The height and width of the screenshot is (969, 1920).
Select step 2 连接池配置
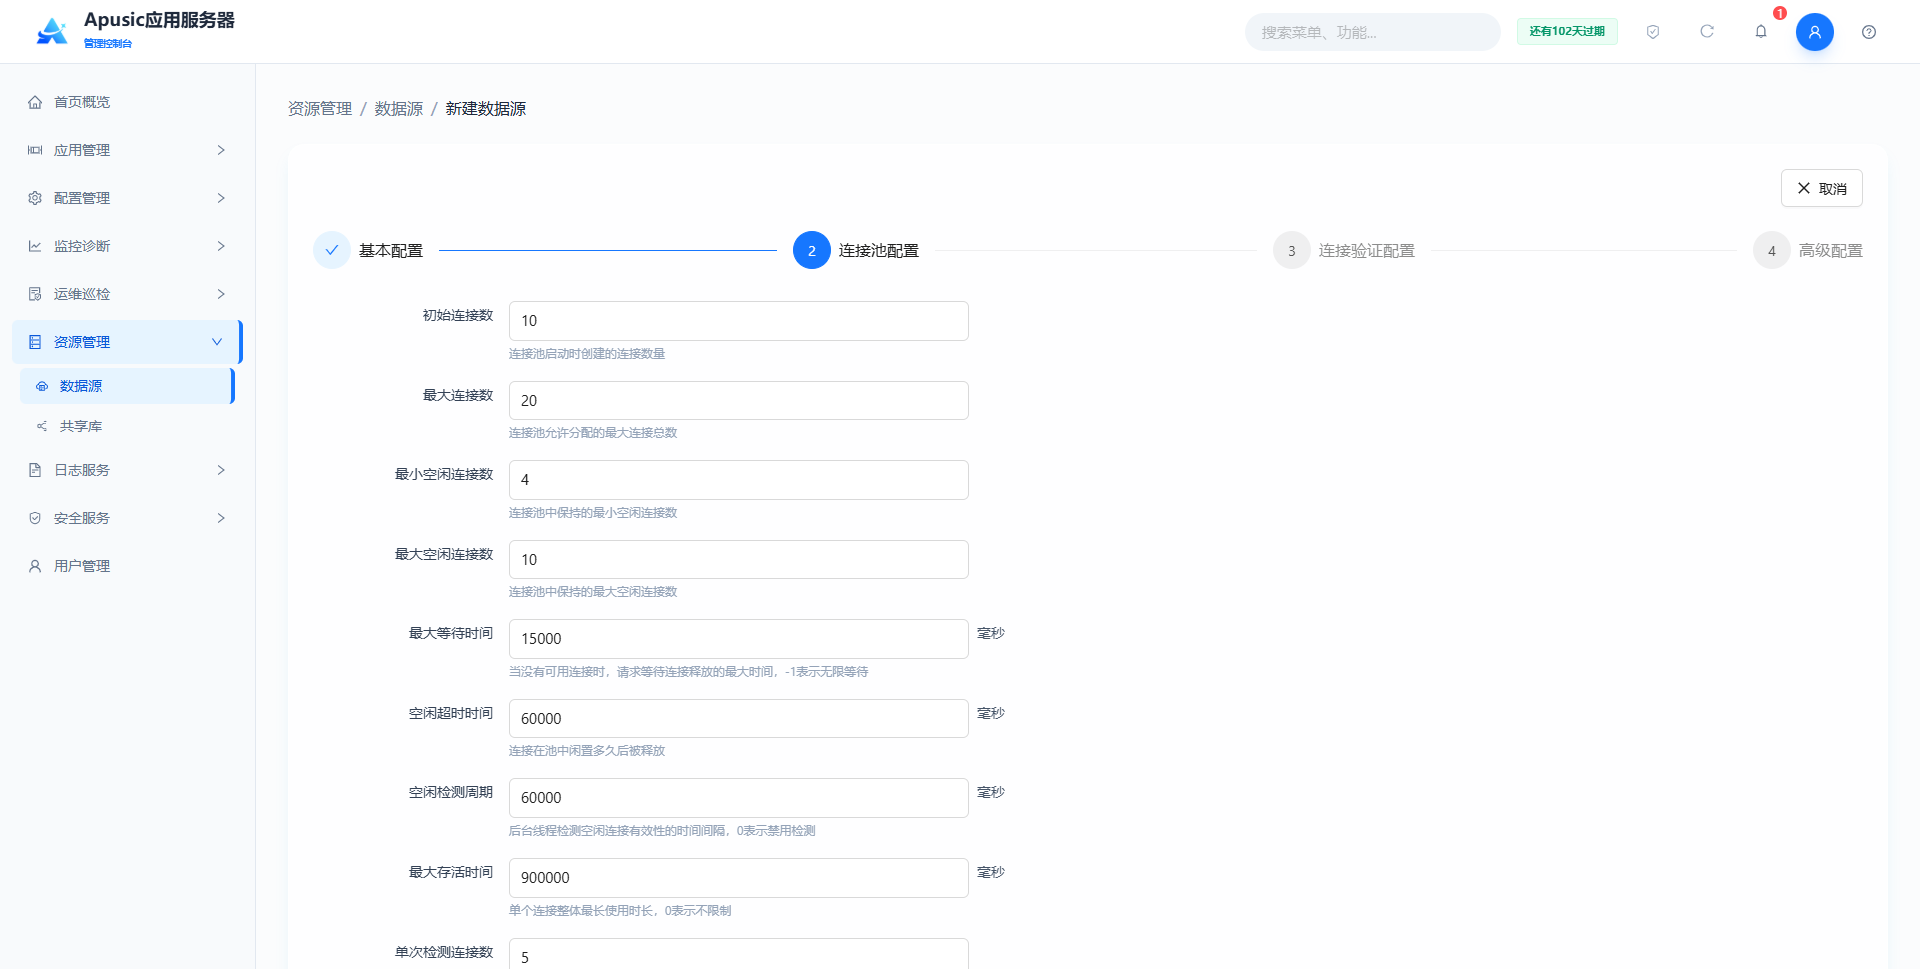click(x=856, y=251)
